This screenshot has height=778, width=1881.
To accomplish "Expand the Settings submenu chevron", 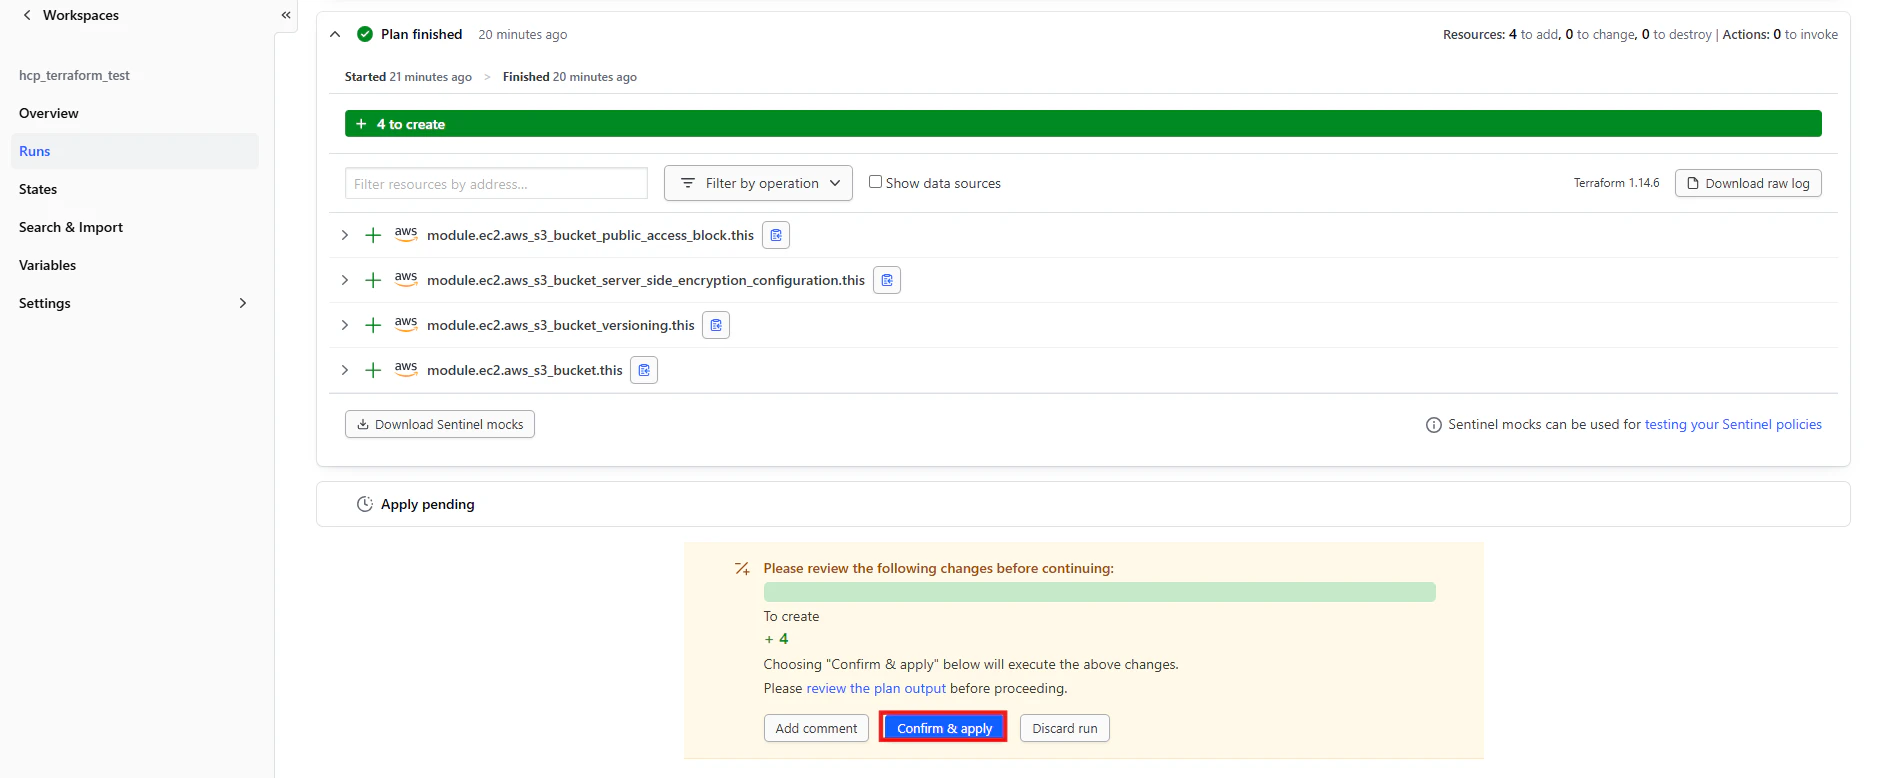I will [243, 303].
